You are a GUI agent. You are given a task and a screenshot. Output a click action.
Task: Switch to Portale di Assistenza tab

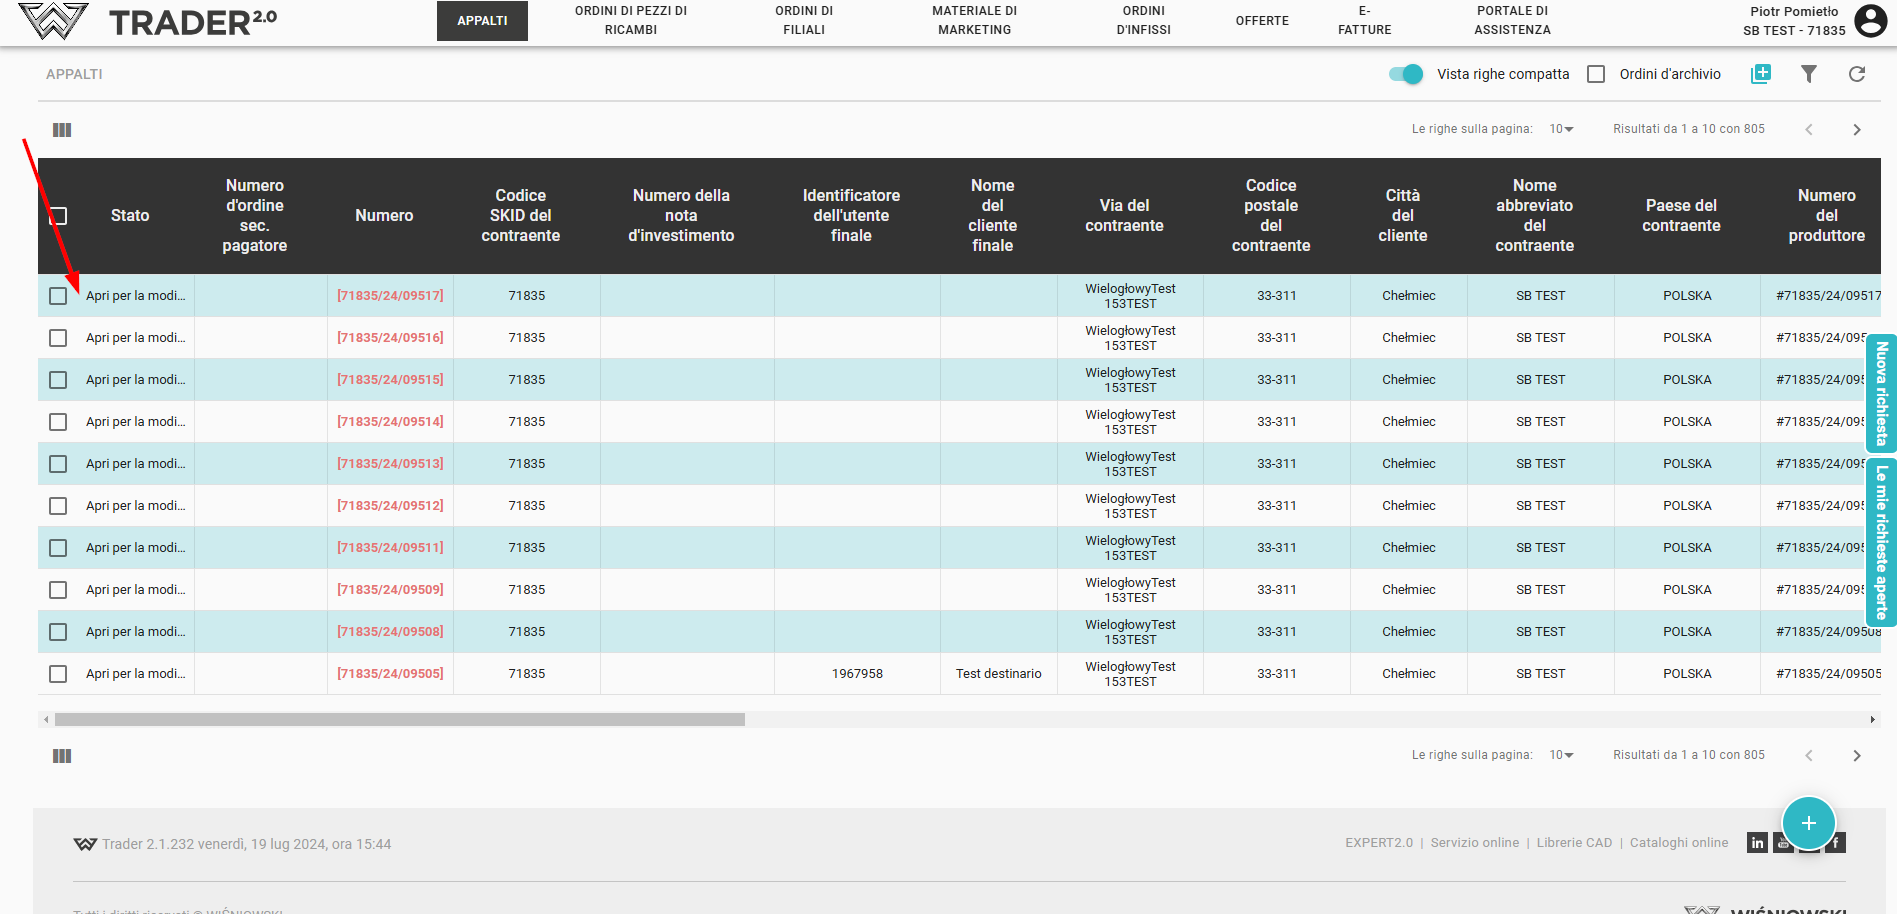1511,21
